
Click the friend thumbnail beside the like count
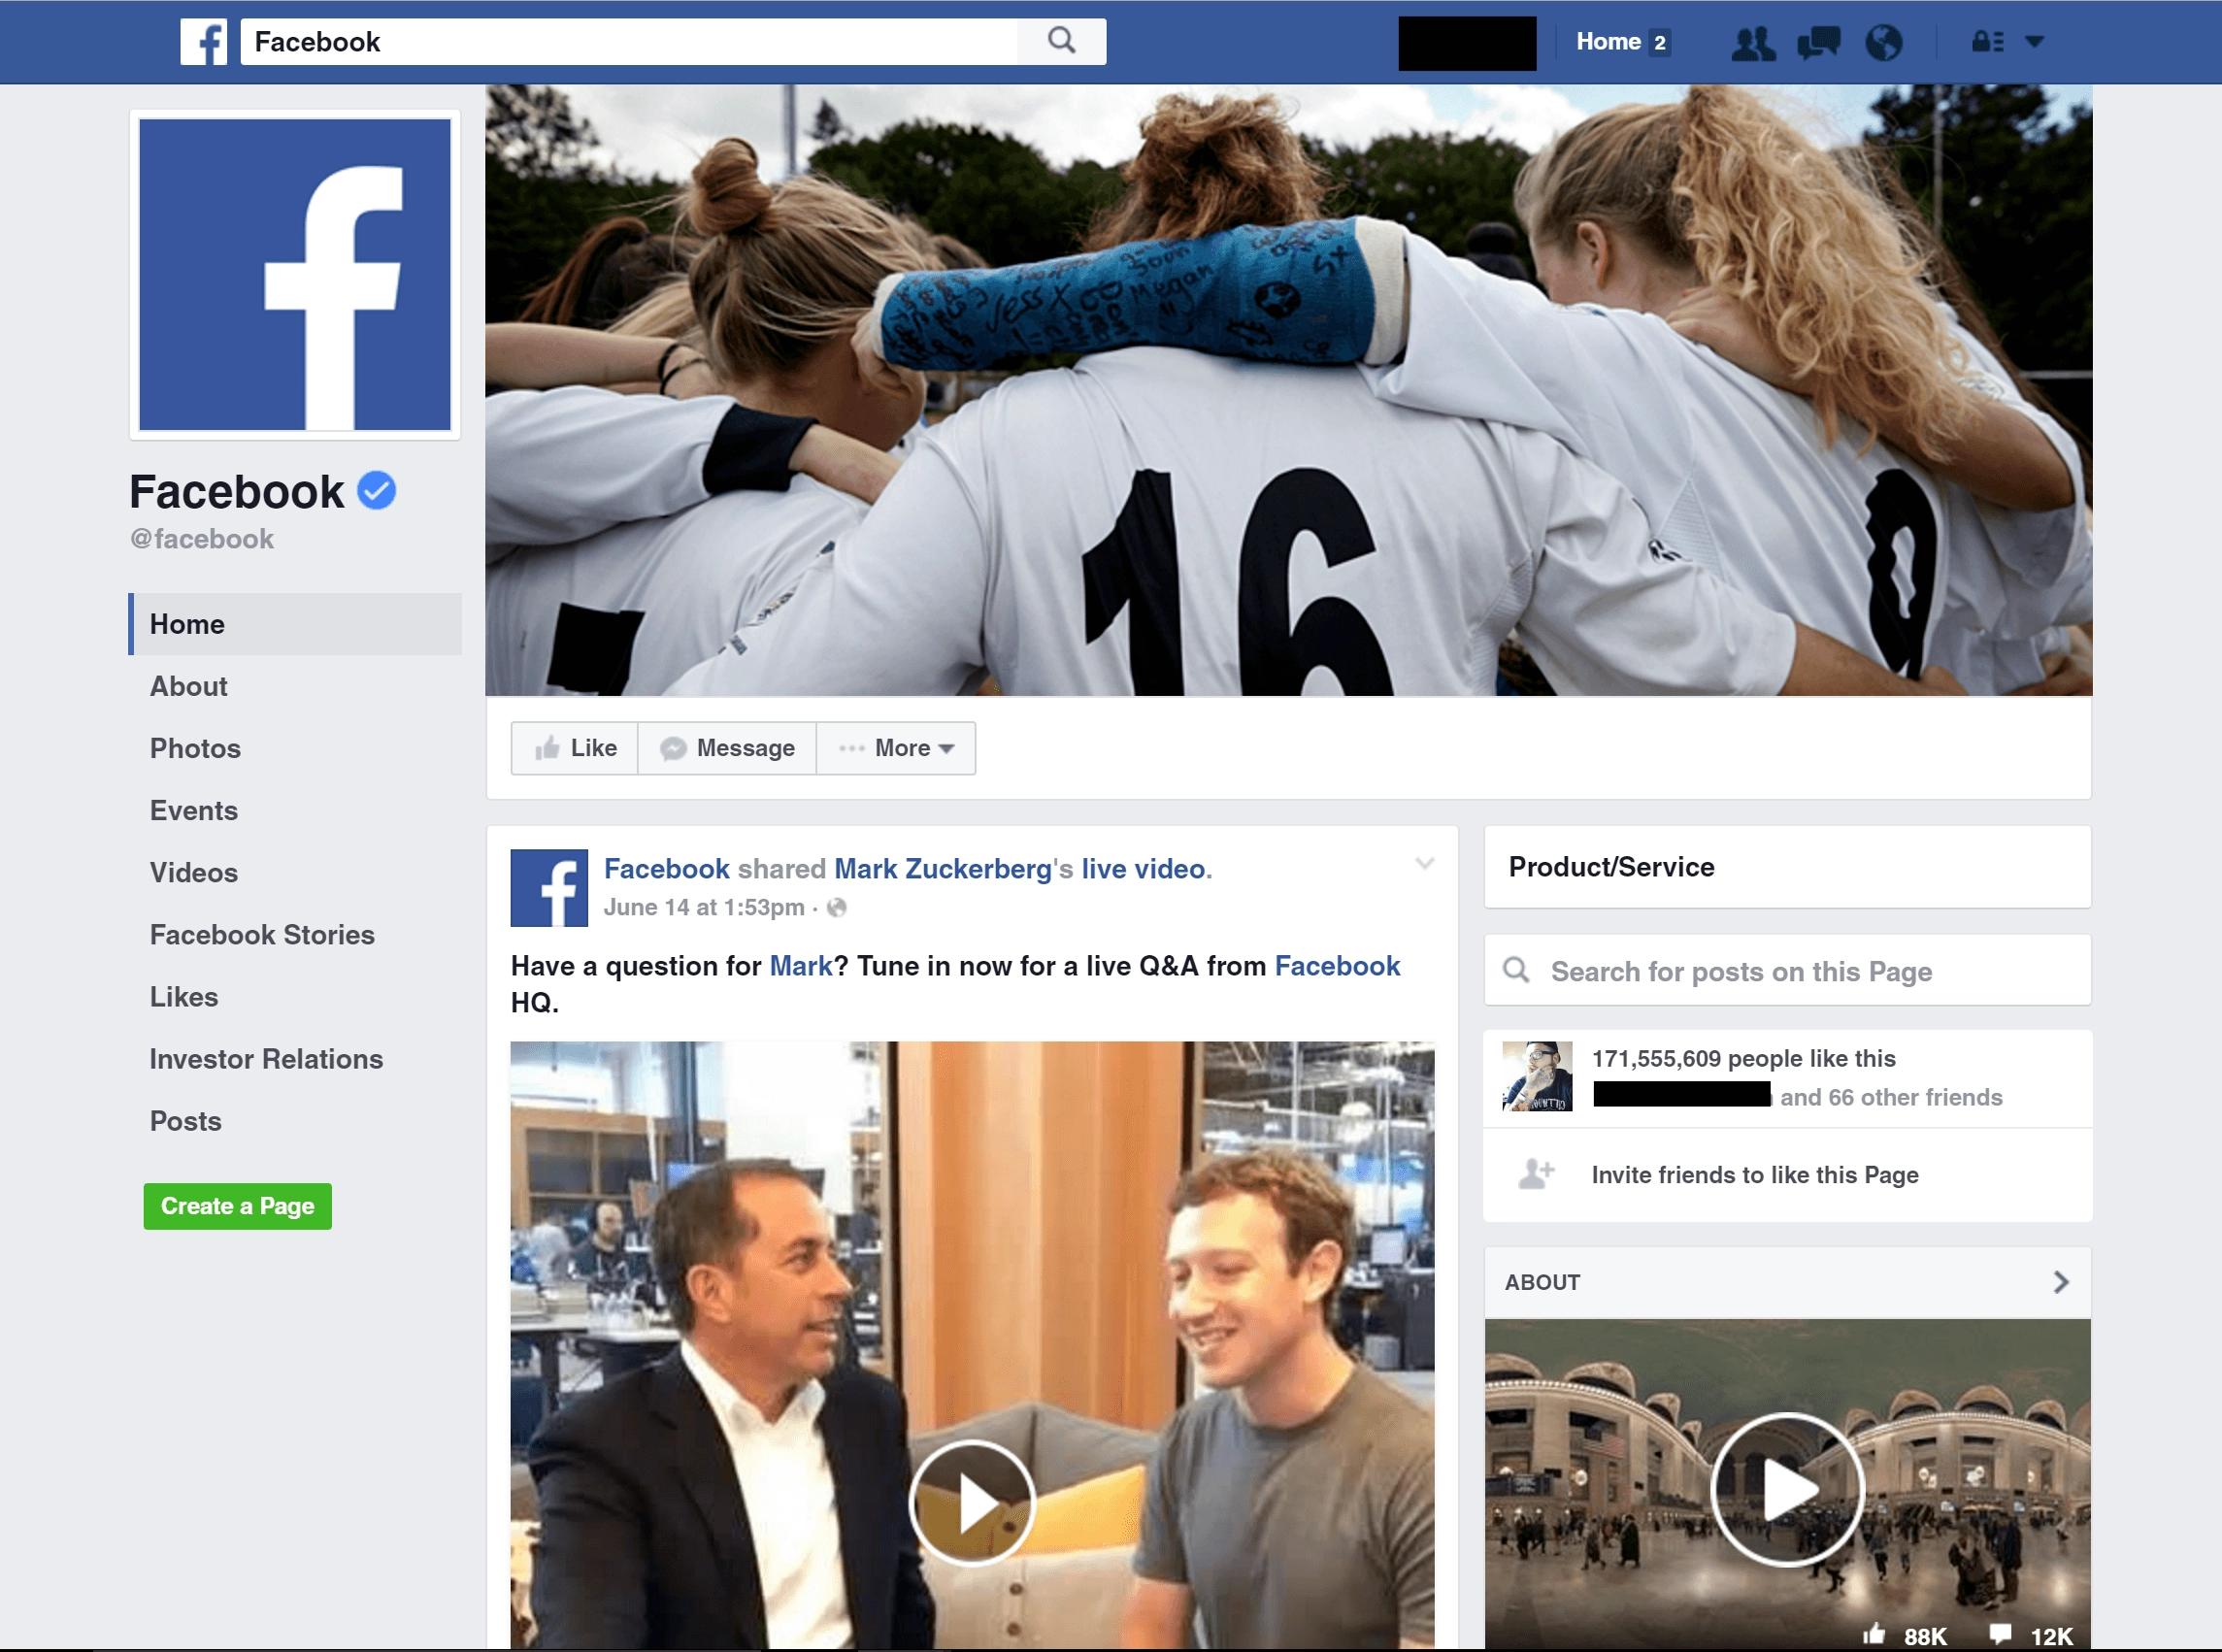click(x=1537, y=1076)
